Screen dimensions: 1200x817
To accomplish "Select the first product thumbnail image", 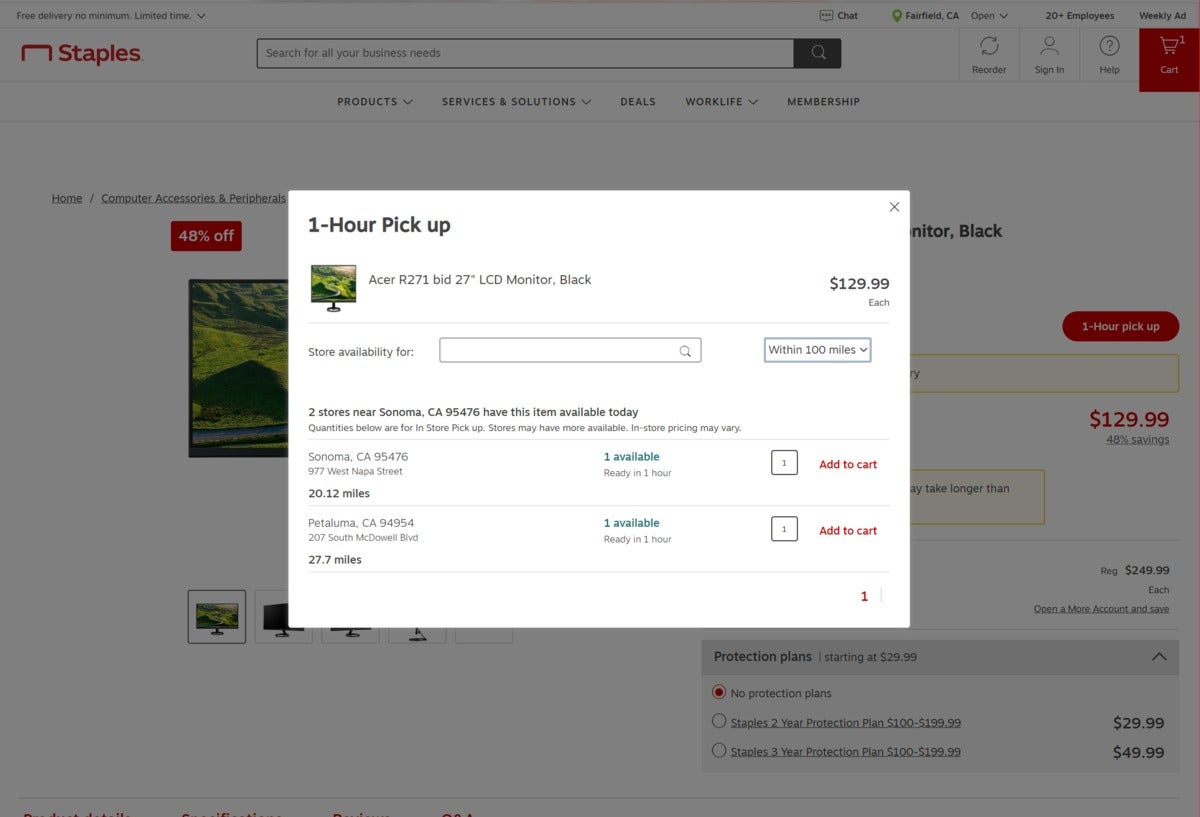I will click(x=217, y=617).
